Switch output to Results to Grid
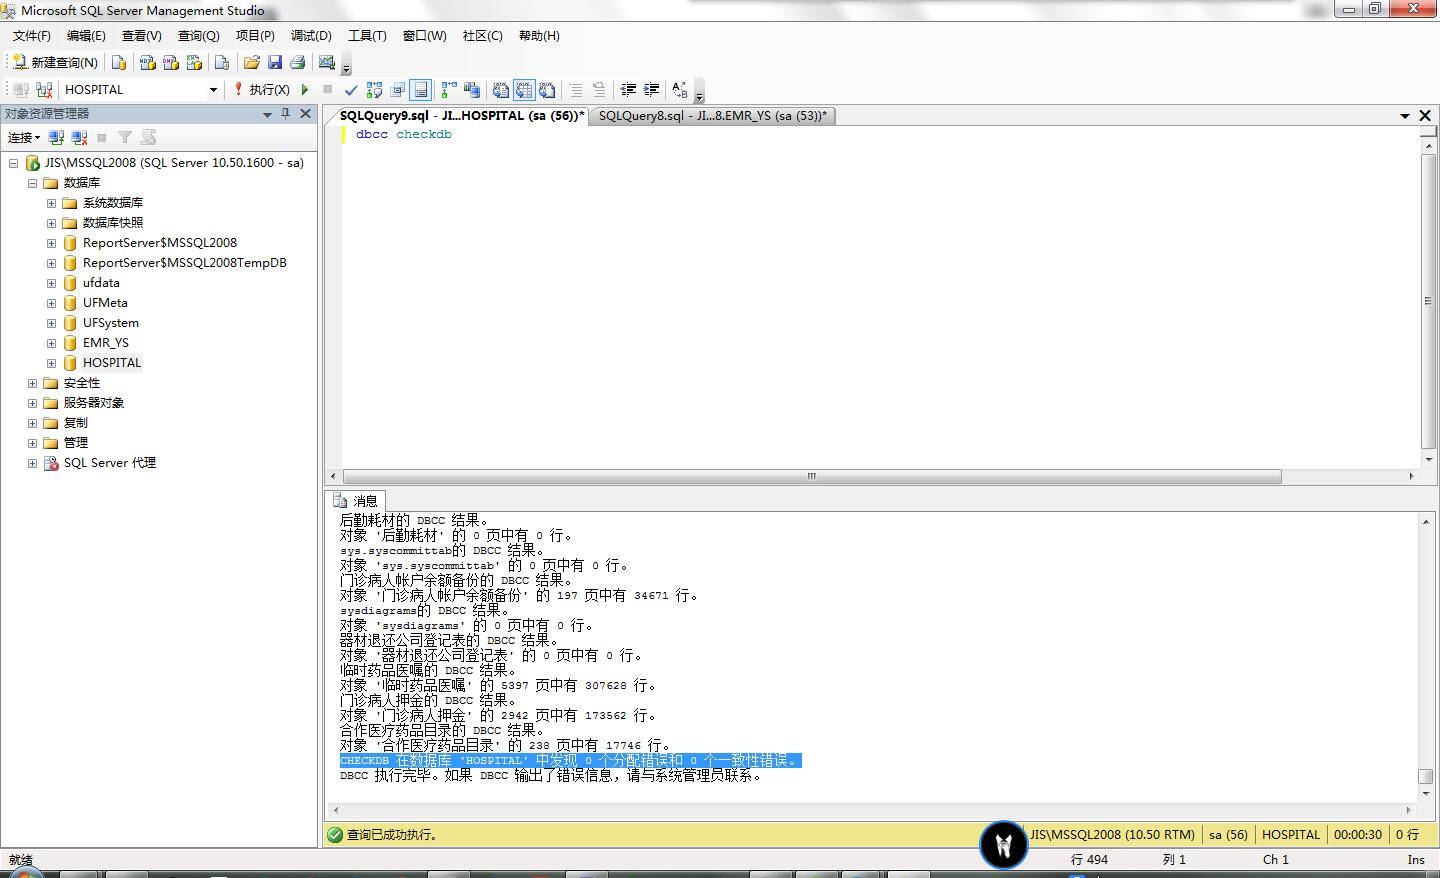The height and width of the screenshot is (878, 1440). click(524, 90)
